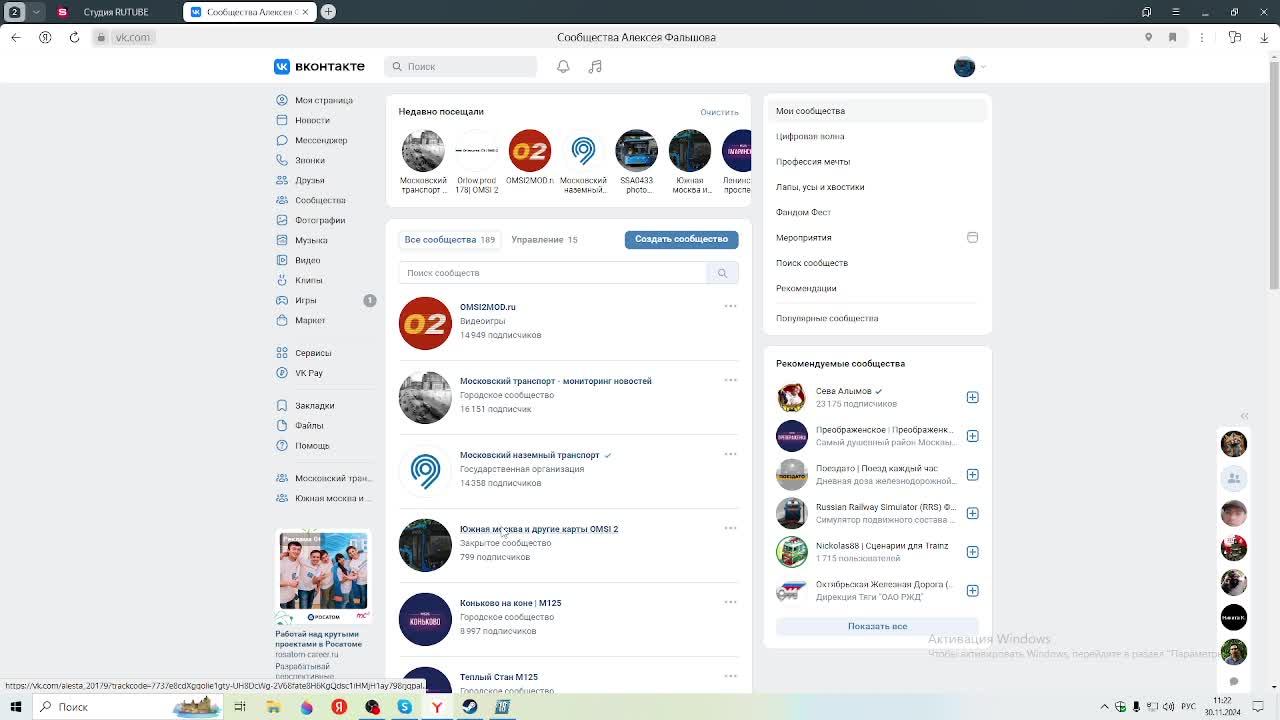The height and width of the screenshot is (720, 1280).
Task: Click the calendar icon beside Мероприятия
Action: pyautogui.click(x=972, y=237)
